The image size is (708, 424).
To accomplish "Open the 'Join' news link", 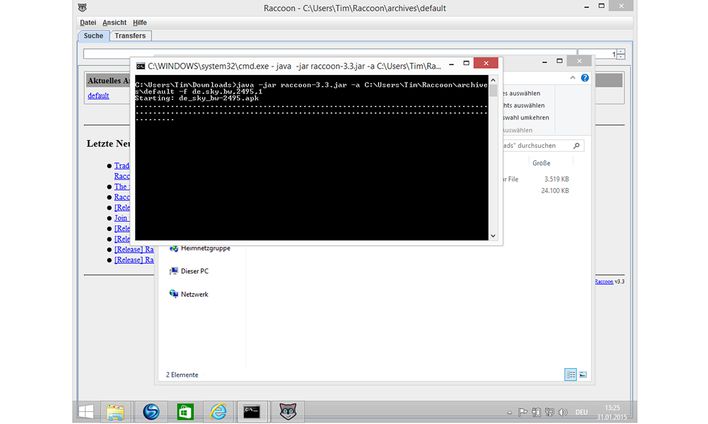I will click(x=121, y=218).
